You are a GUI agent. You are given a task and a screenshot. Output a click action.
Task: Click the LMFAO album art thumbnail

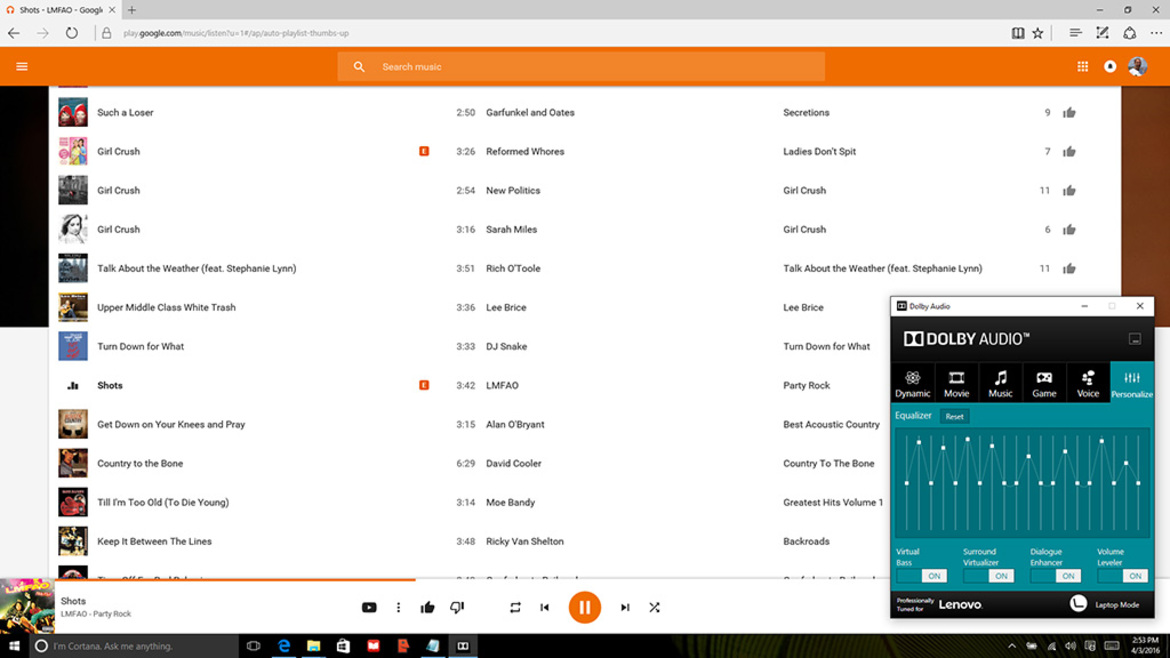pos(28,606)
